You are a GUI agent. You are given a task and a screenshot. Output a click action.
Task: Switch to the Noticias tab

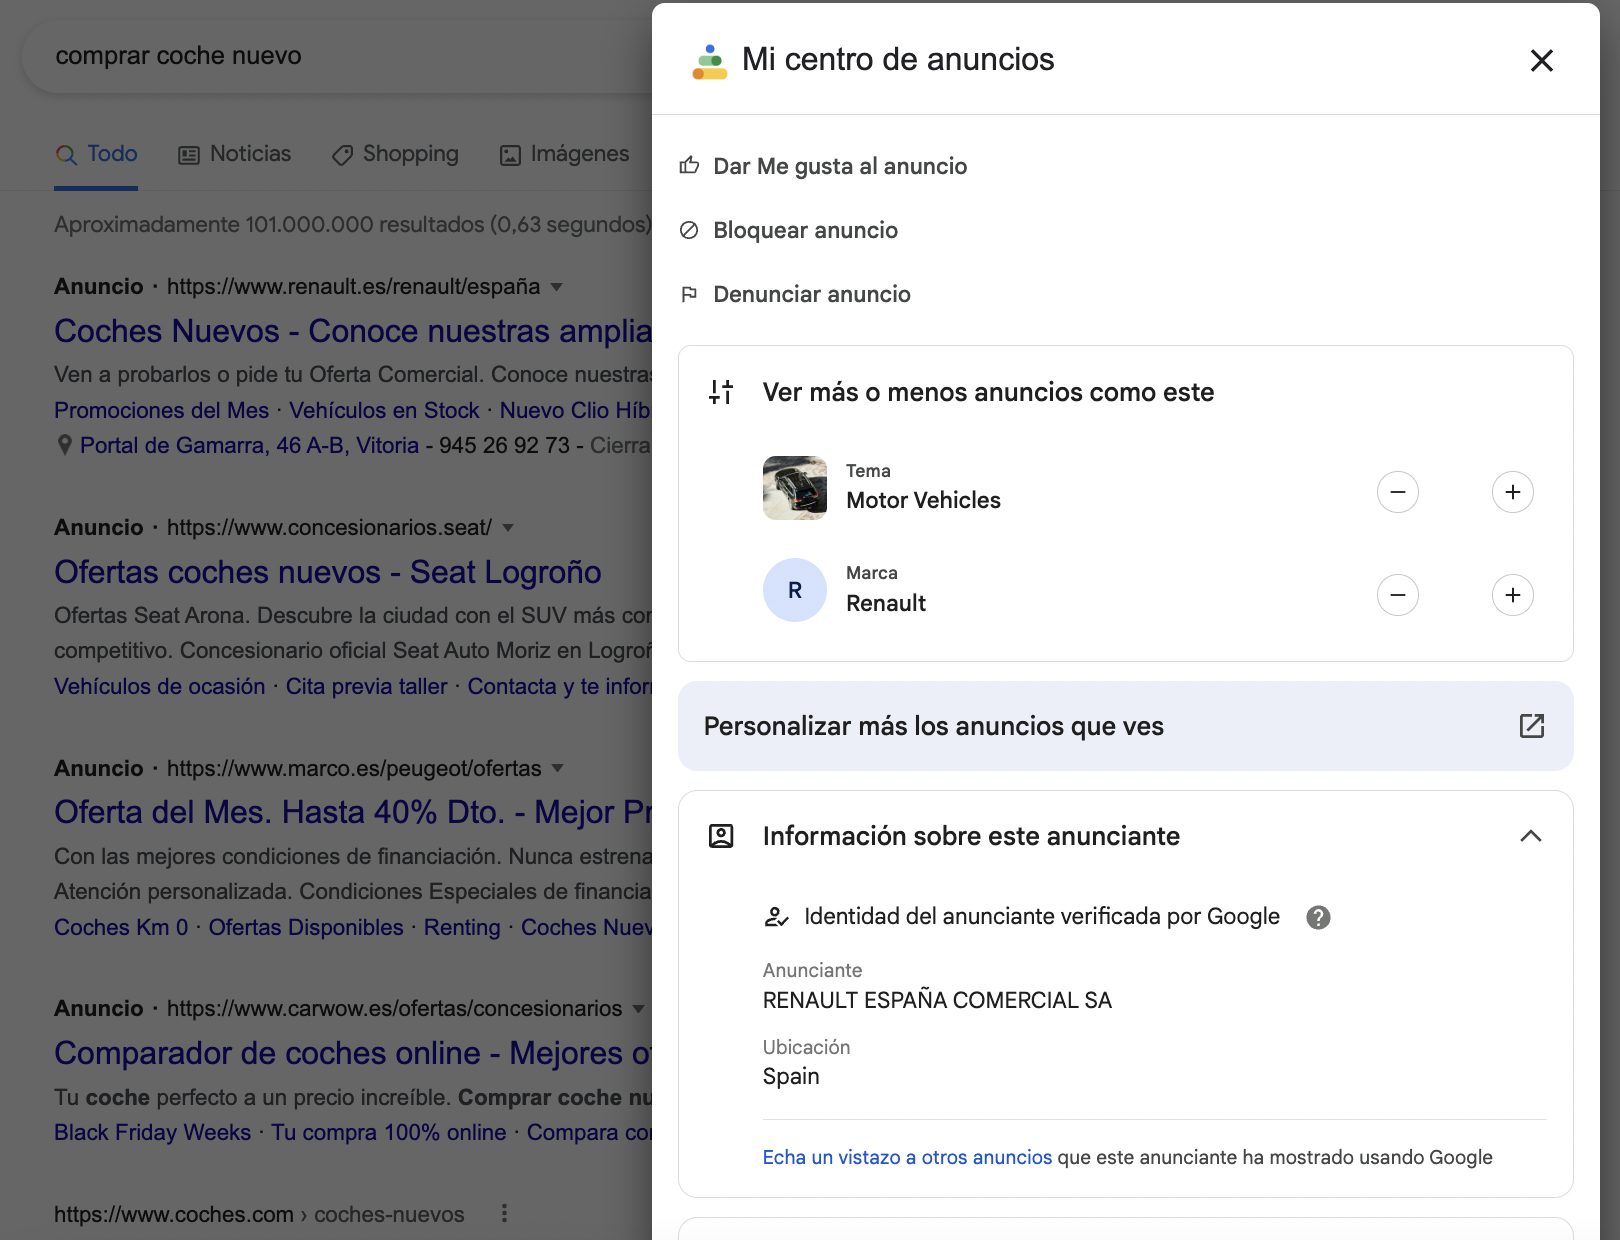click(x=234, y=154)
